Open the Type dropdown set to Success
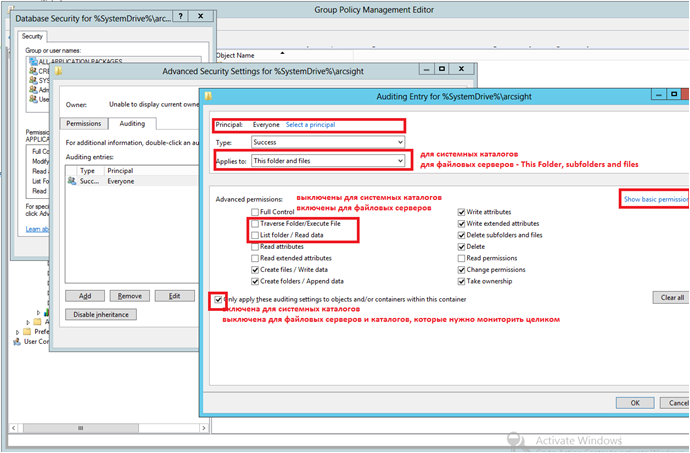Image resolution: width=690 pixels, height=453 pixels. pos(328,142)
